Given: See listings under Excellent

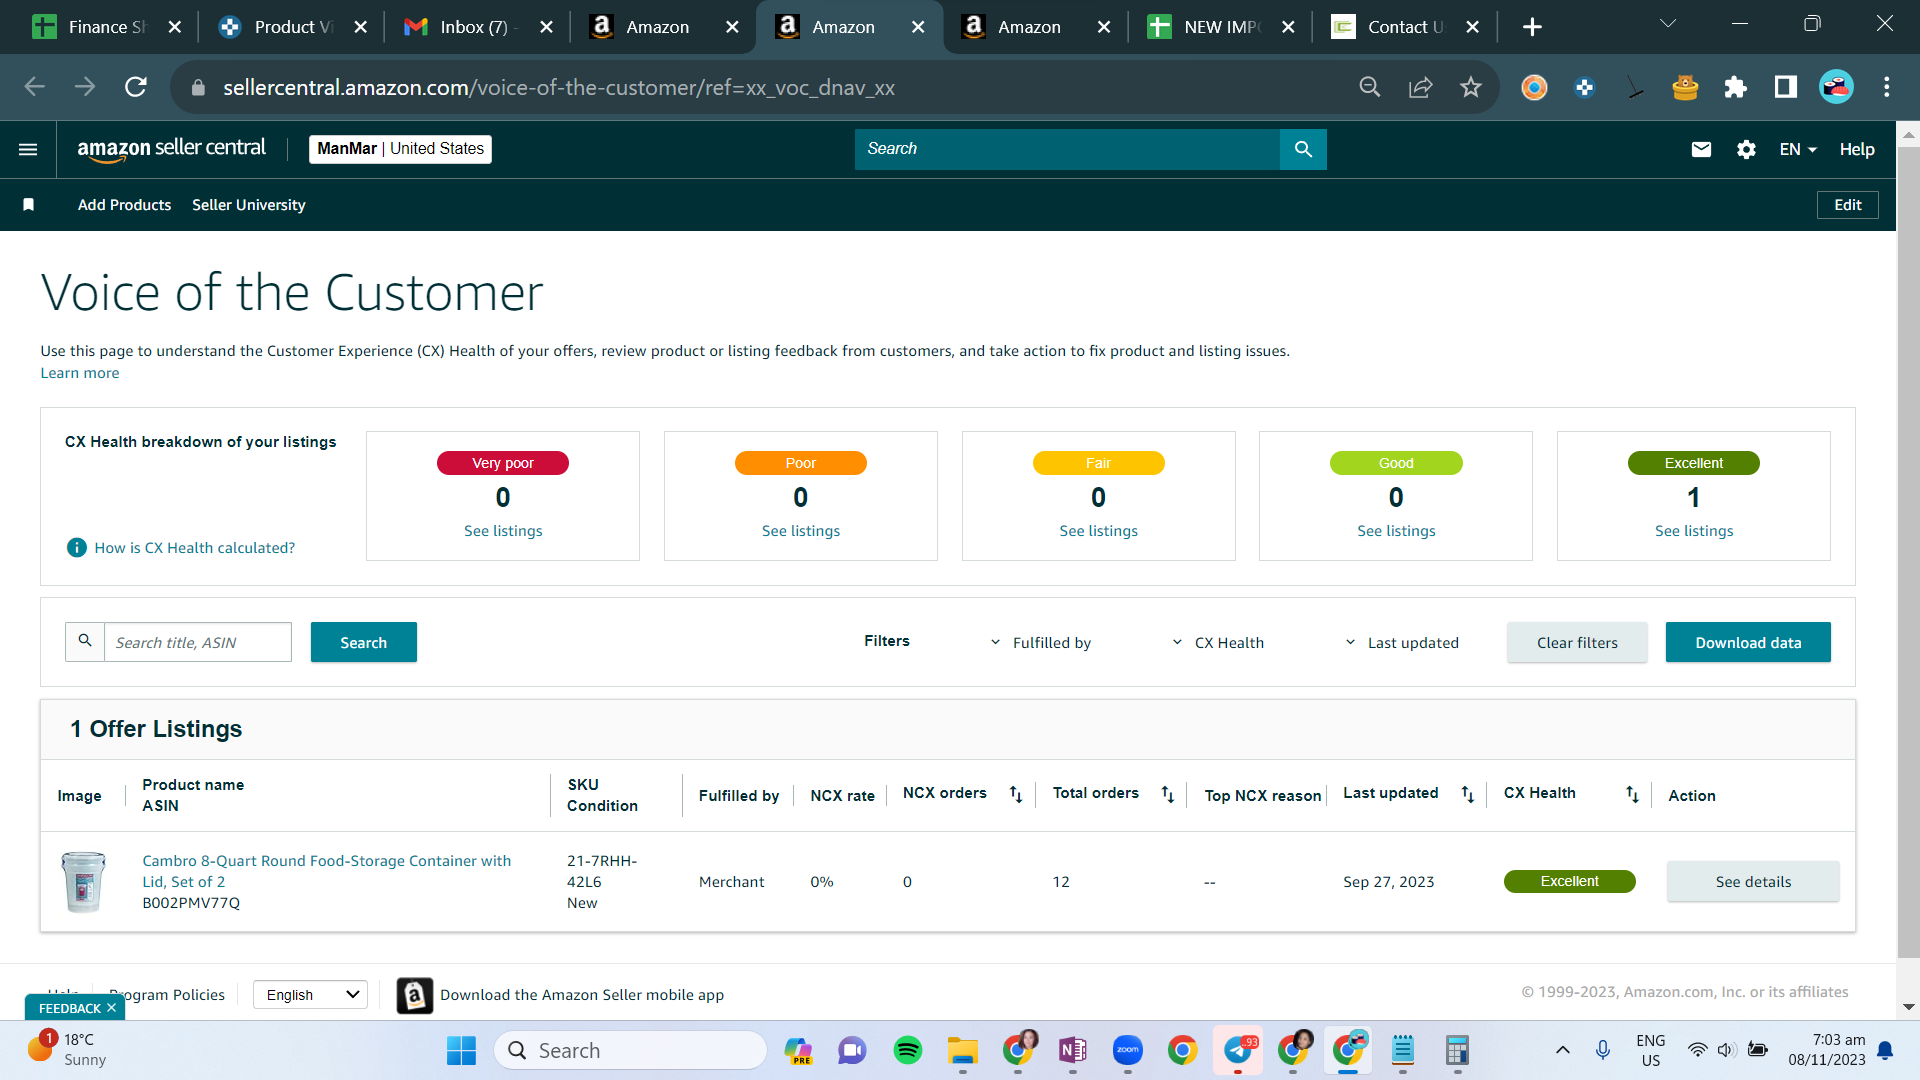Looking at the screenshot, I should (x=1694, y=531).
